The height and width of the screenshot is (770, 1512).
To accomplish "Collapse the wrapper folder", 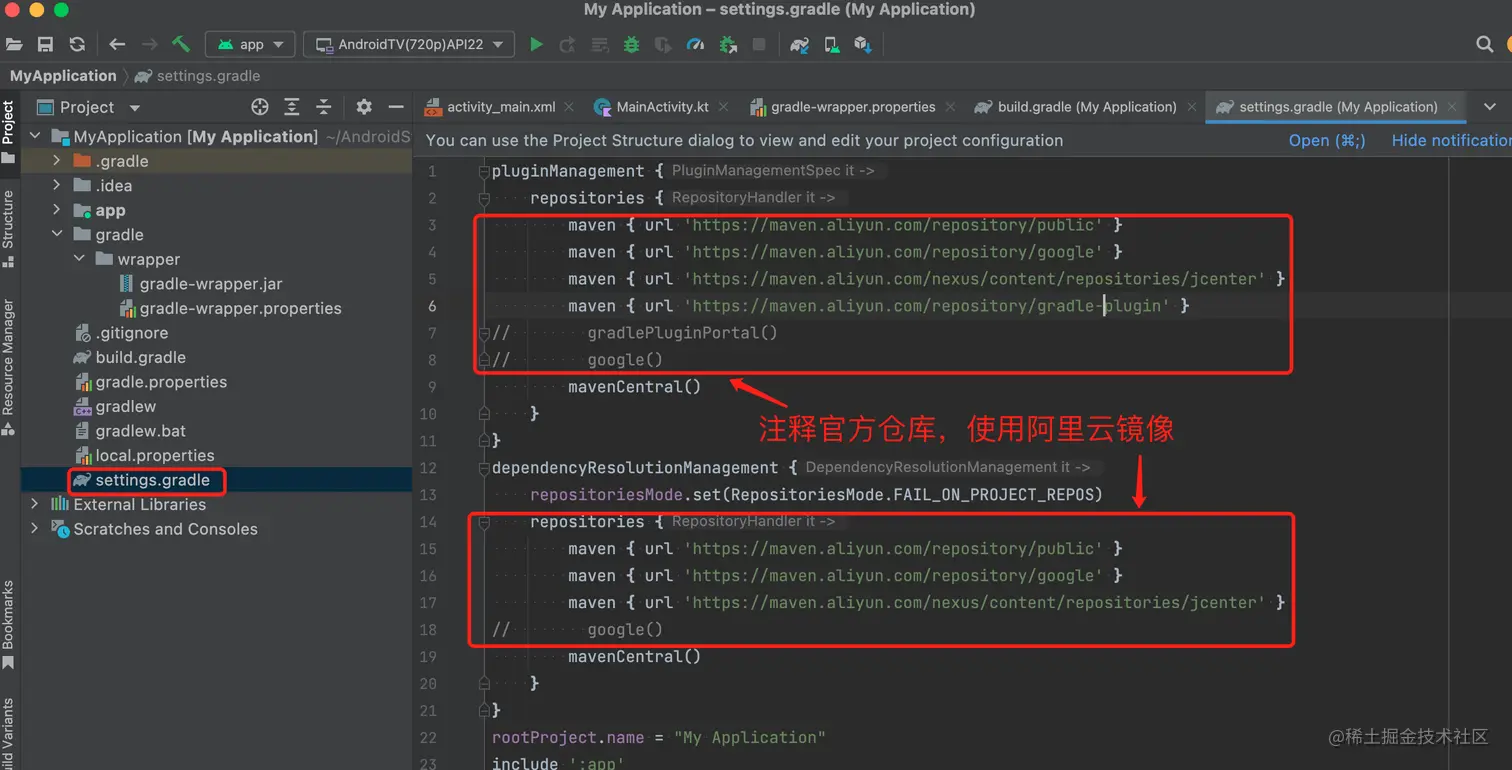I will pos(79,258).
